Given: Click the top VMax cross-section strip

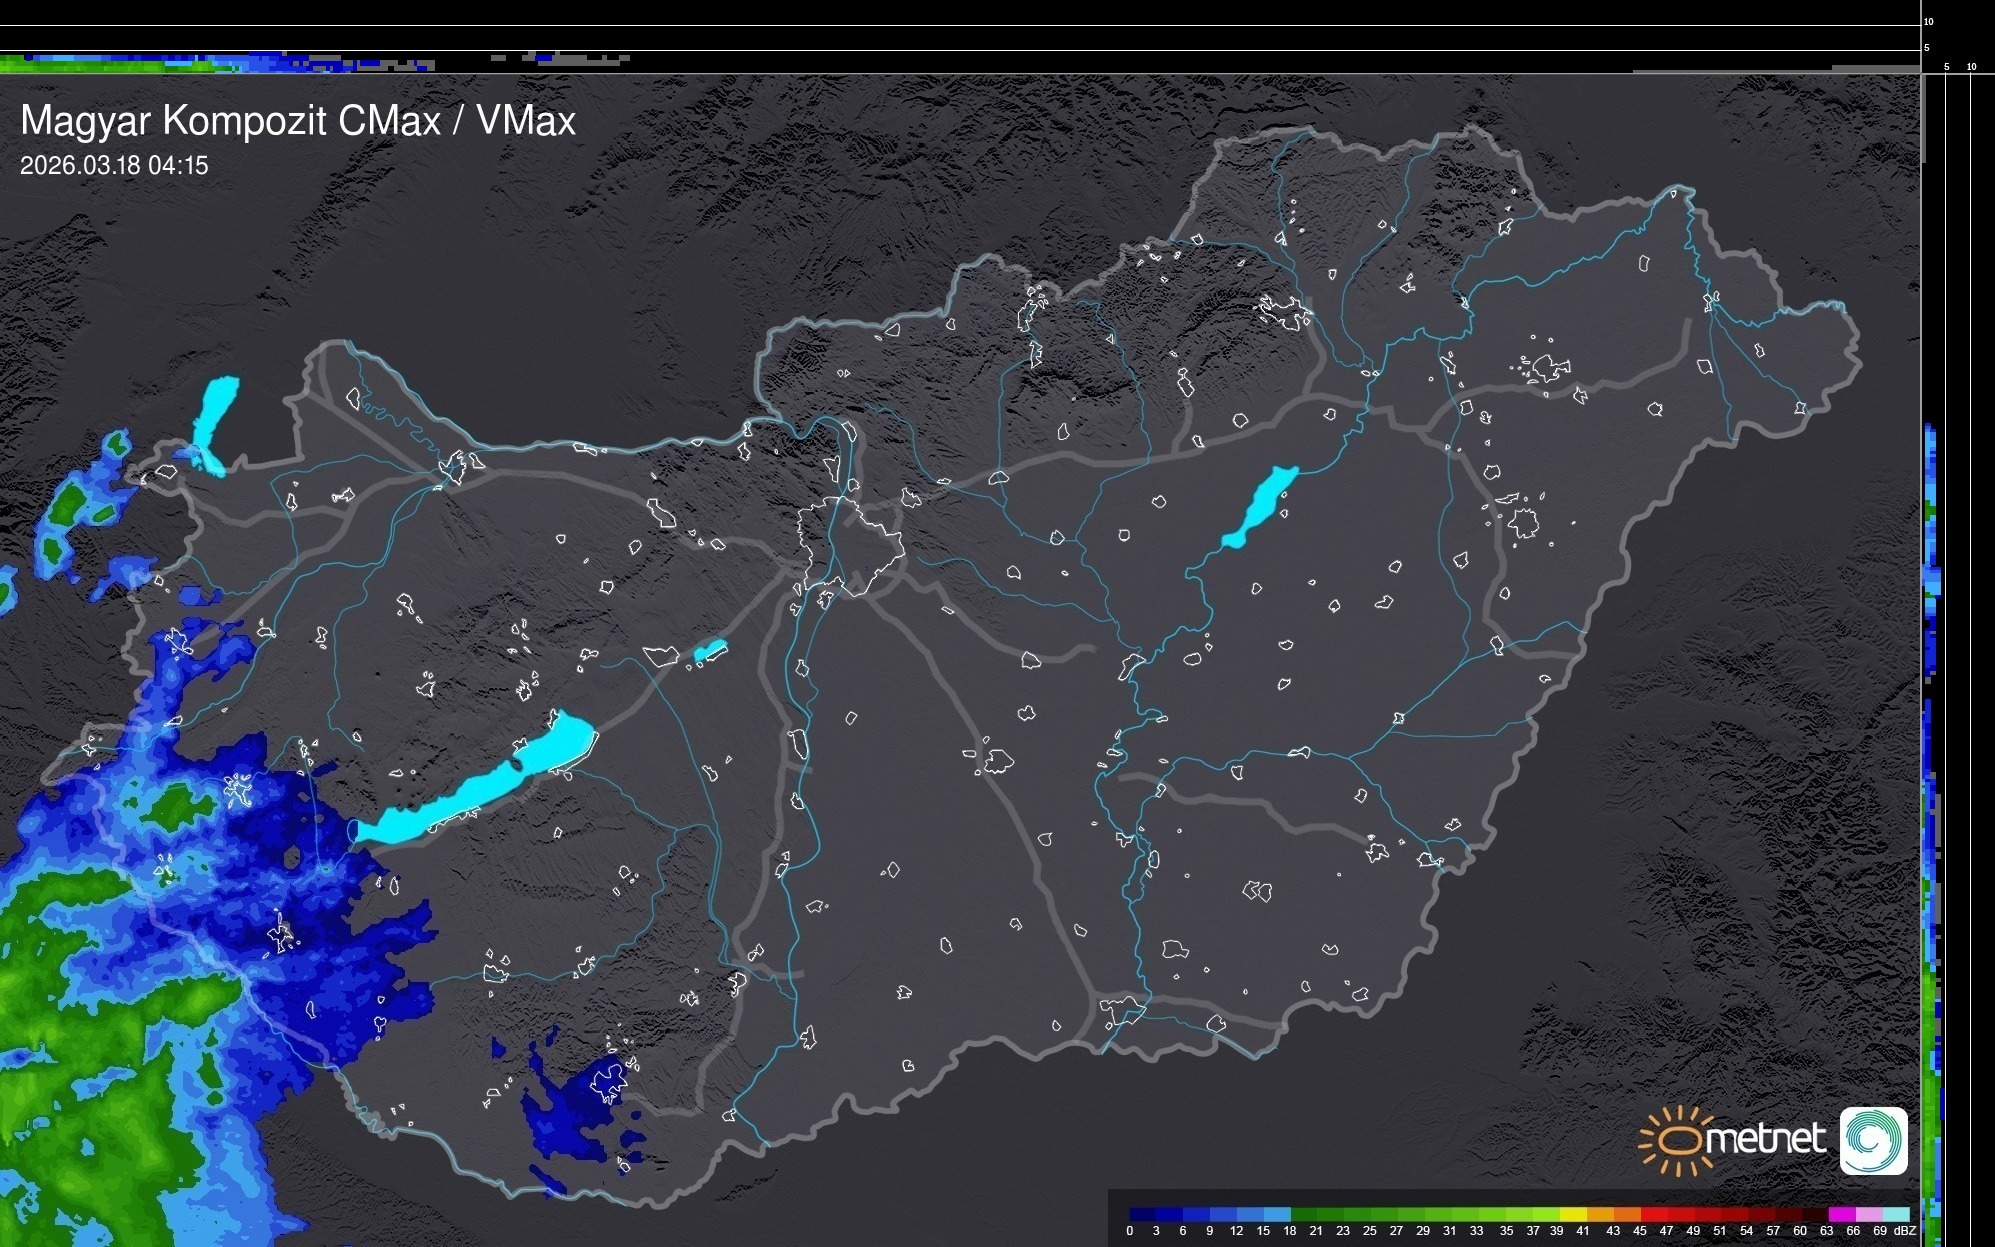Looking at the screenshot, I should (300, 62).
